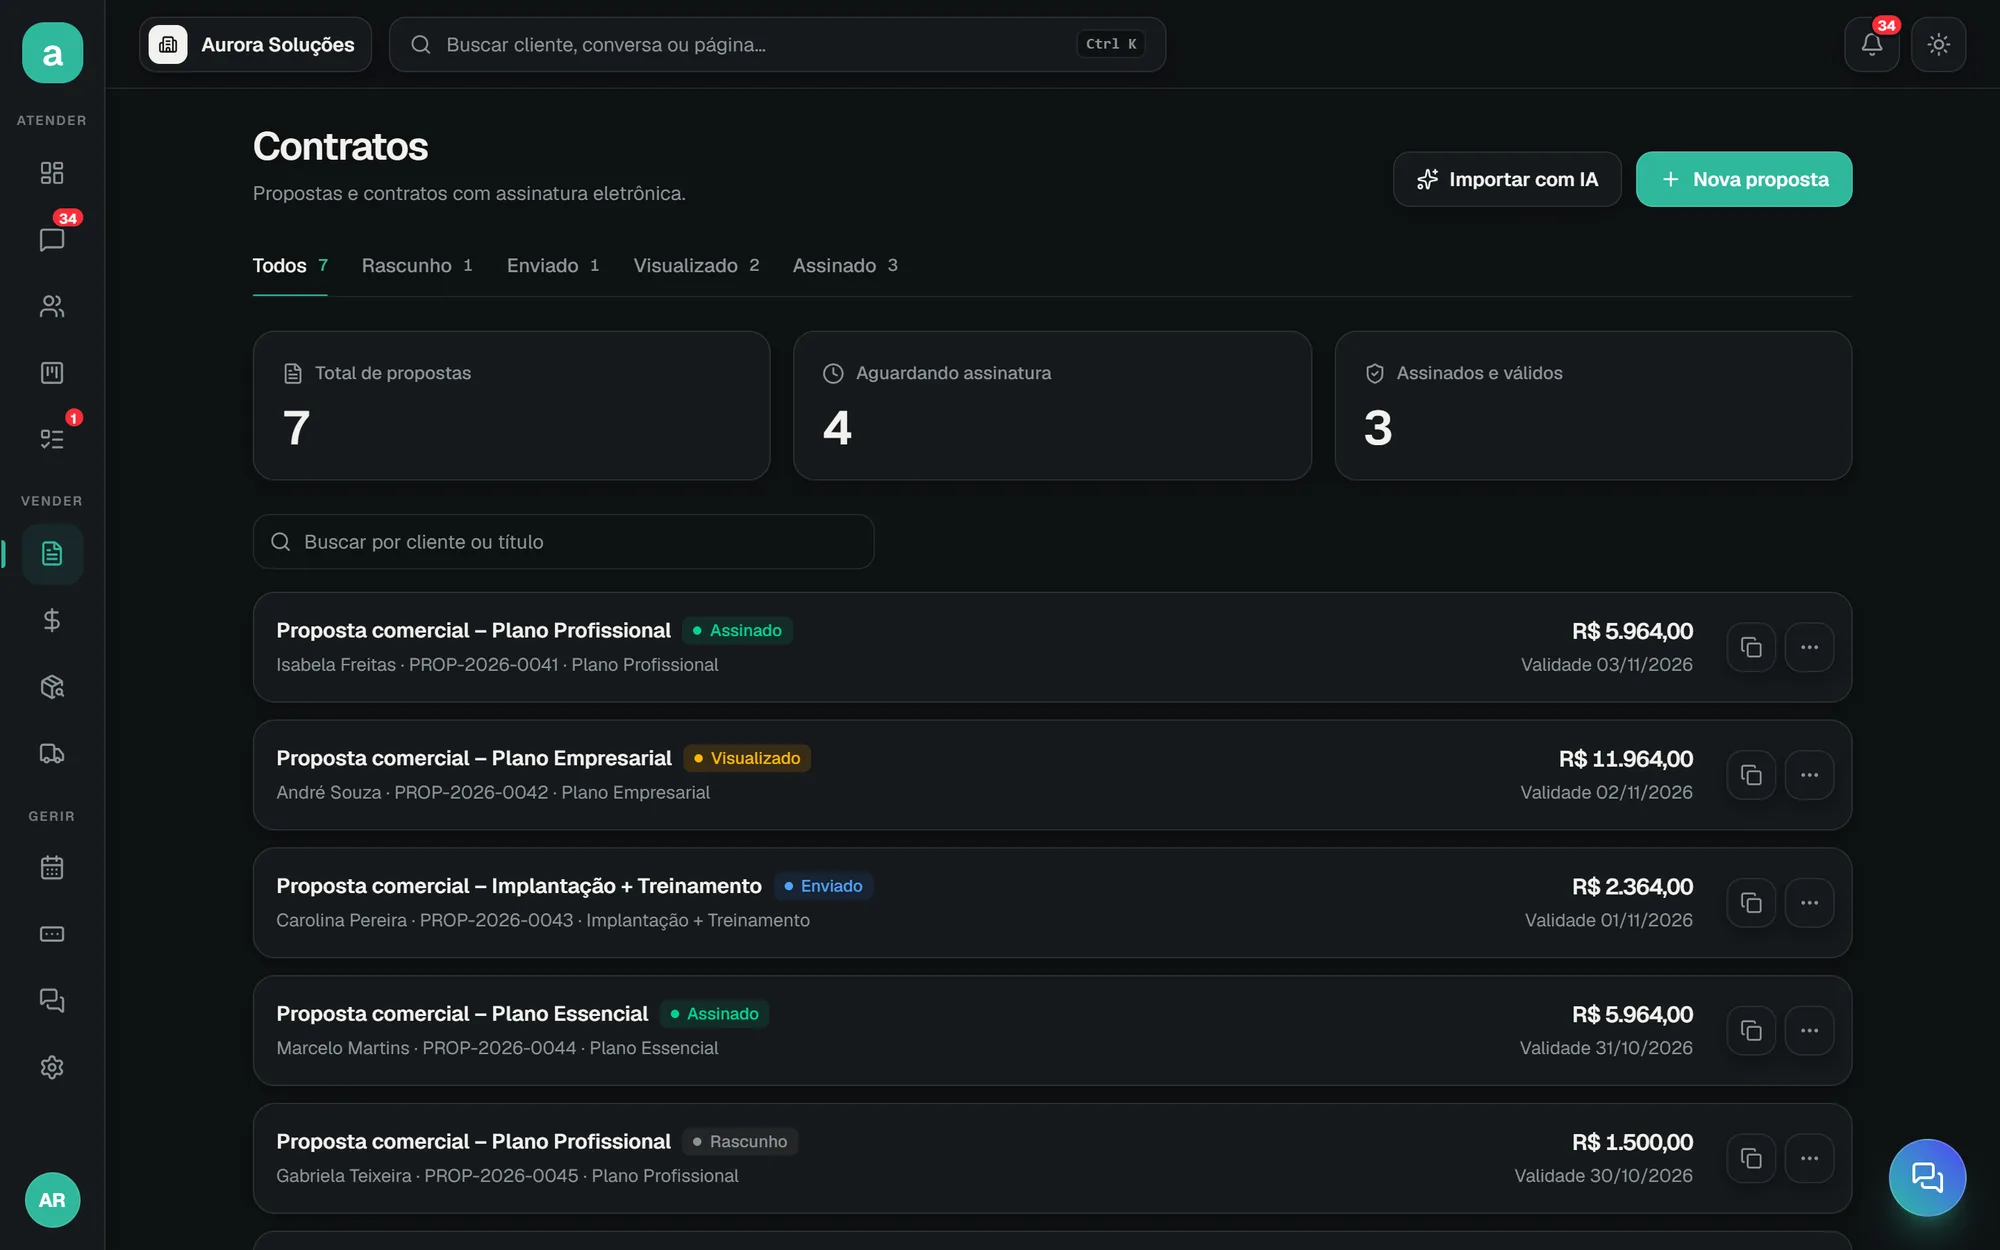This screenshot has height=1250, width=2000.
Task: Click the Nova proposta button
Action: [1744, 179]
